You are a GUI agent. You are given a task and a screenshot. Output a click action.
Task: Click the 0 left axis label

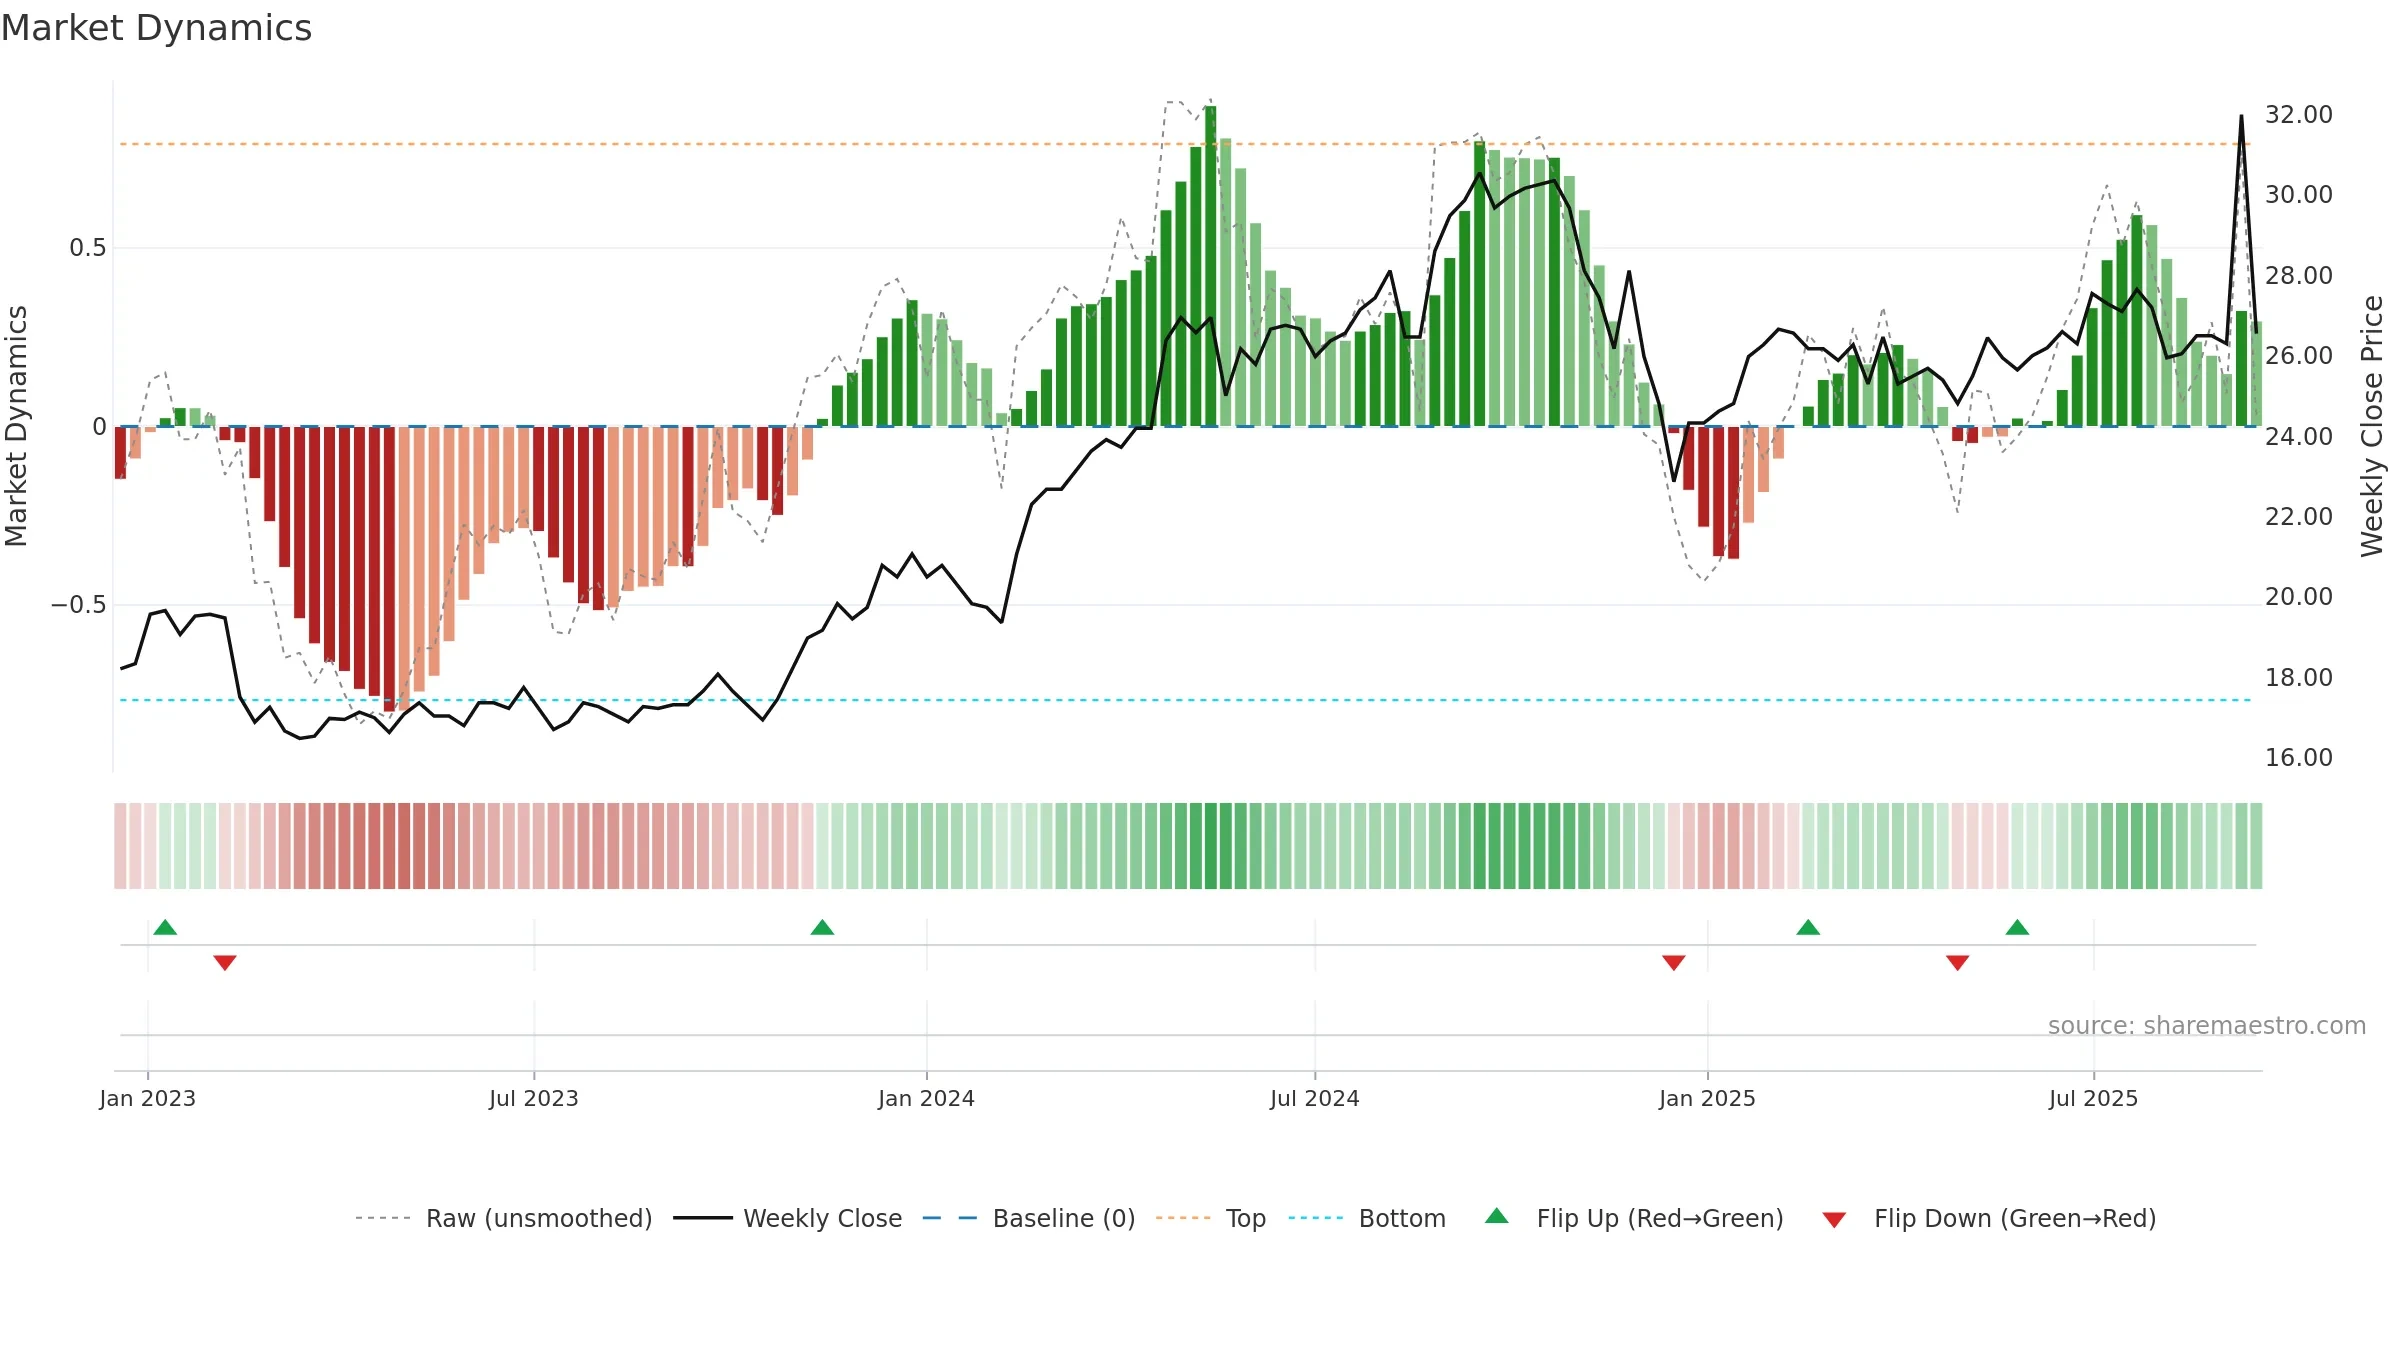[x=99, y=426]
